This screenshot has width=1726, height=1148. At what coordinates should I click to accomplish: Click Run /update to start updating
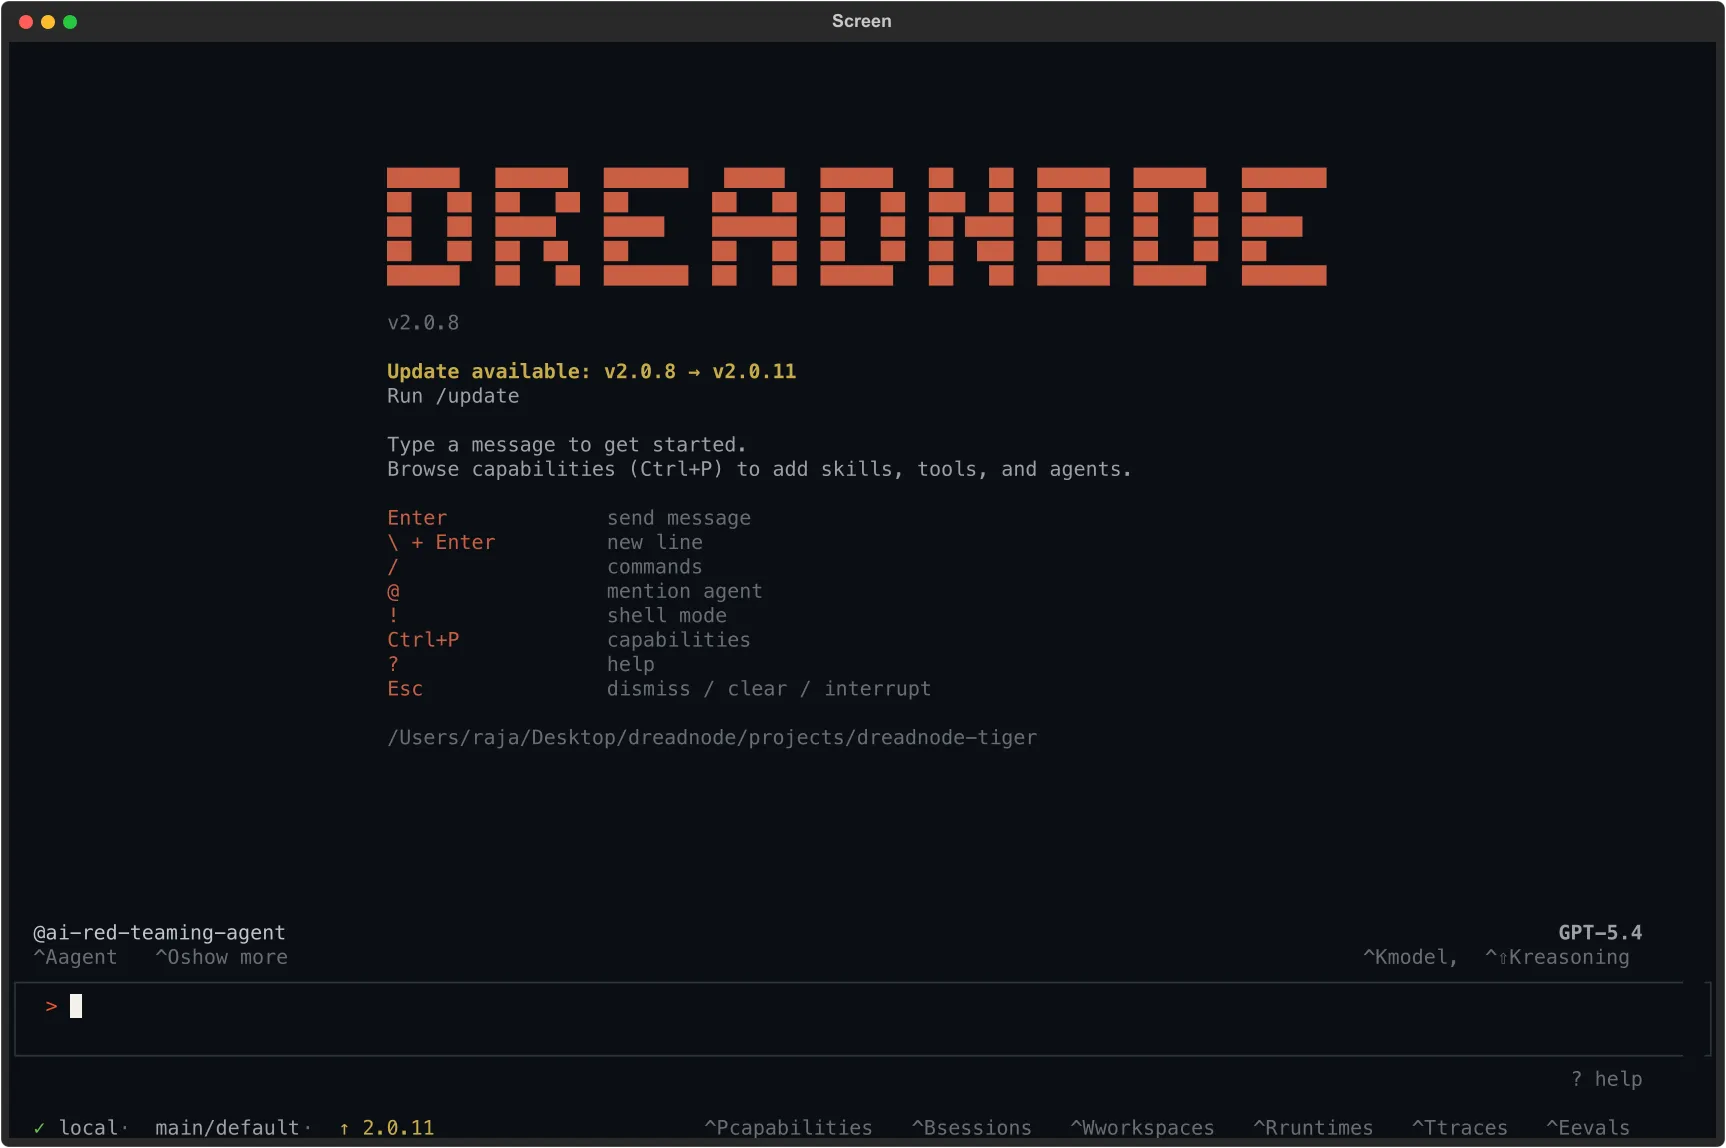(x=452, y=396)
